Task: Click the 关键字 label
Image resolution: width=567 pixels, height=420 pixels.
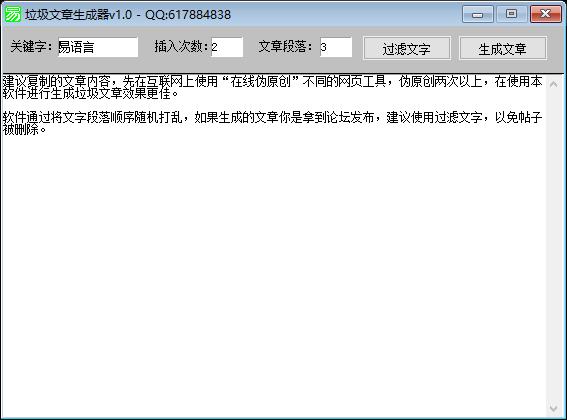Action: click(x=32, y=47)
